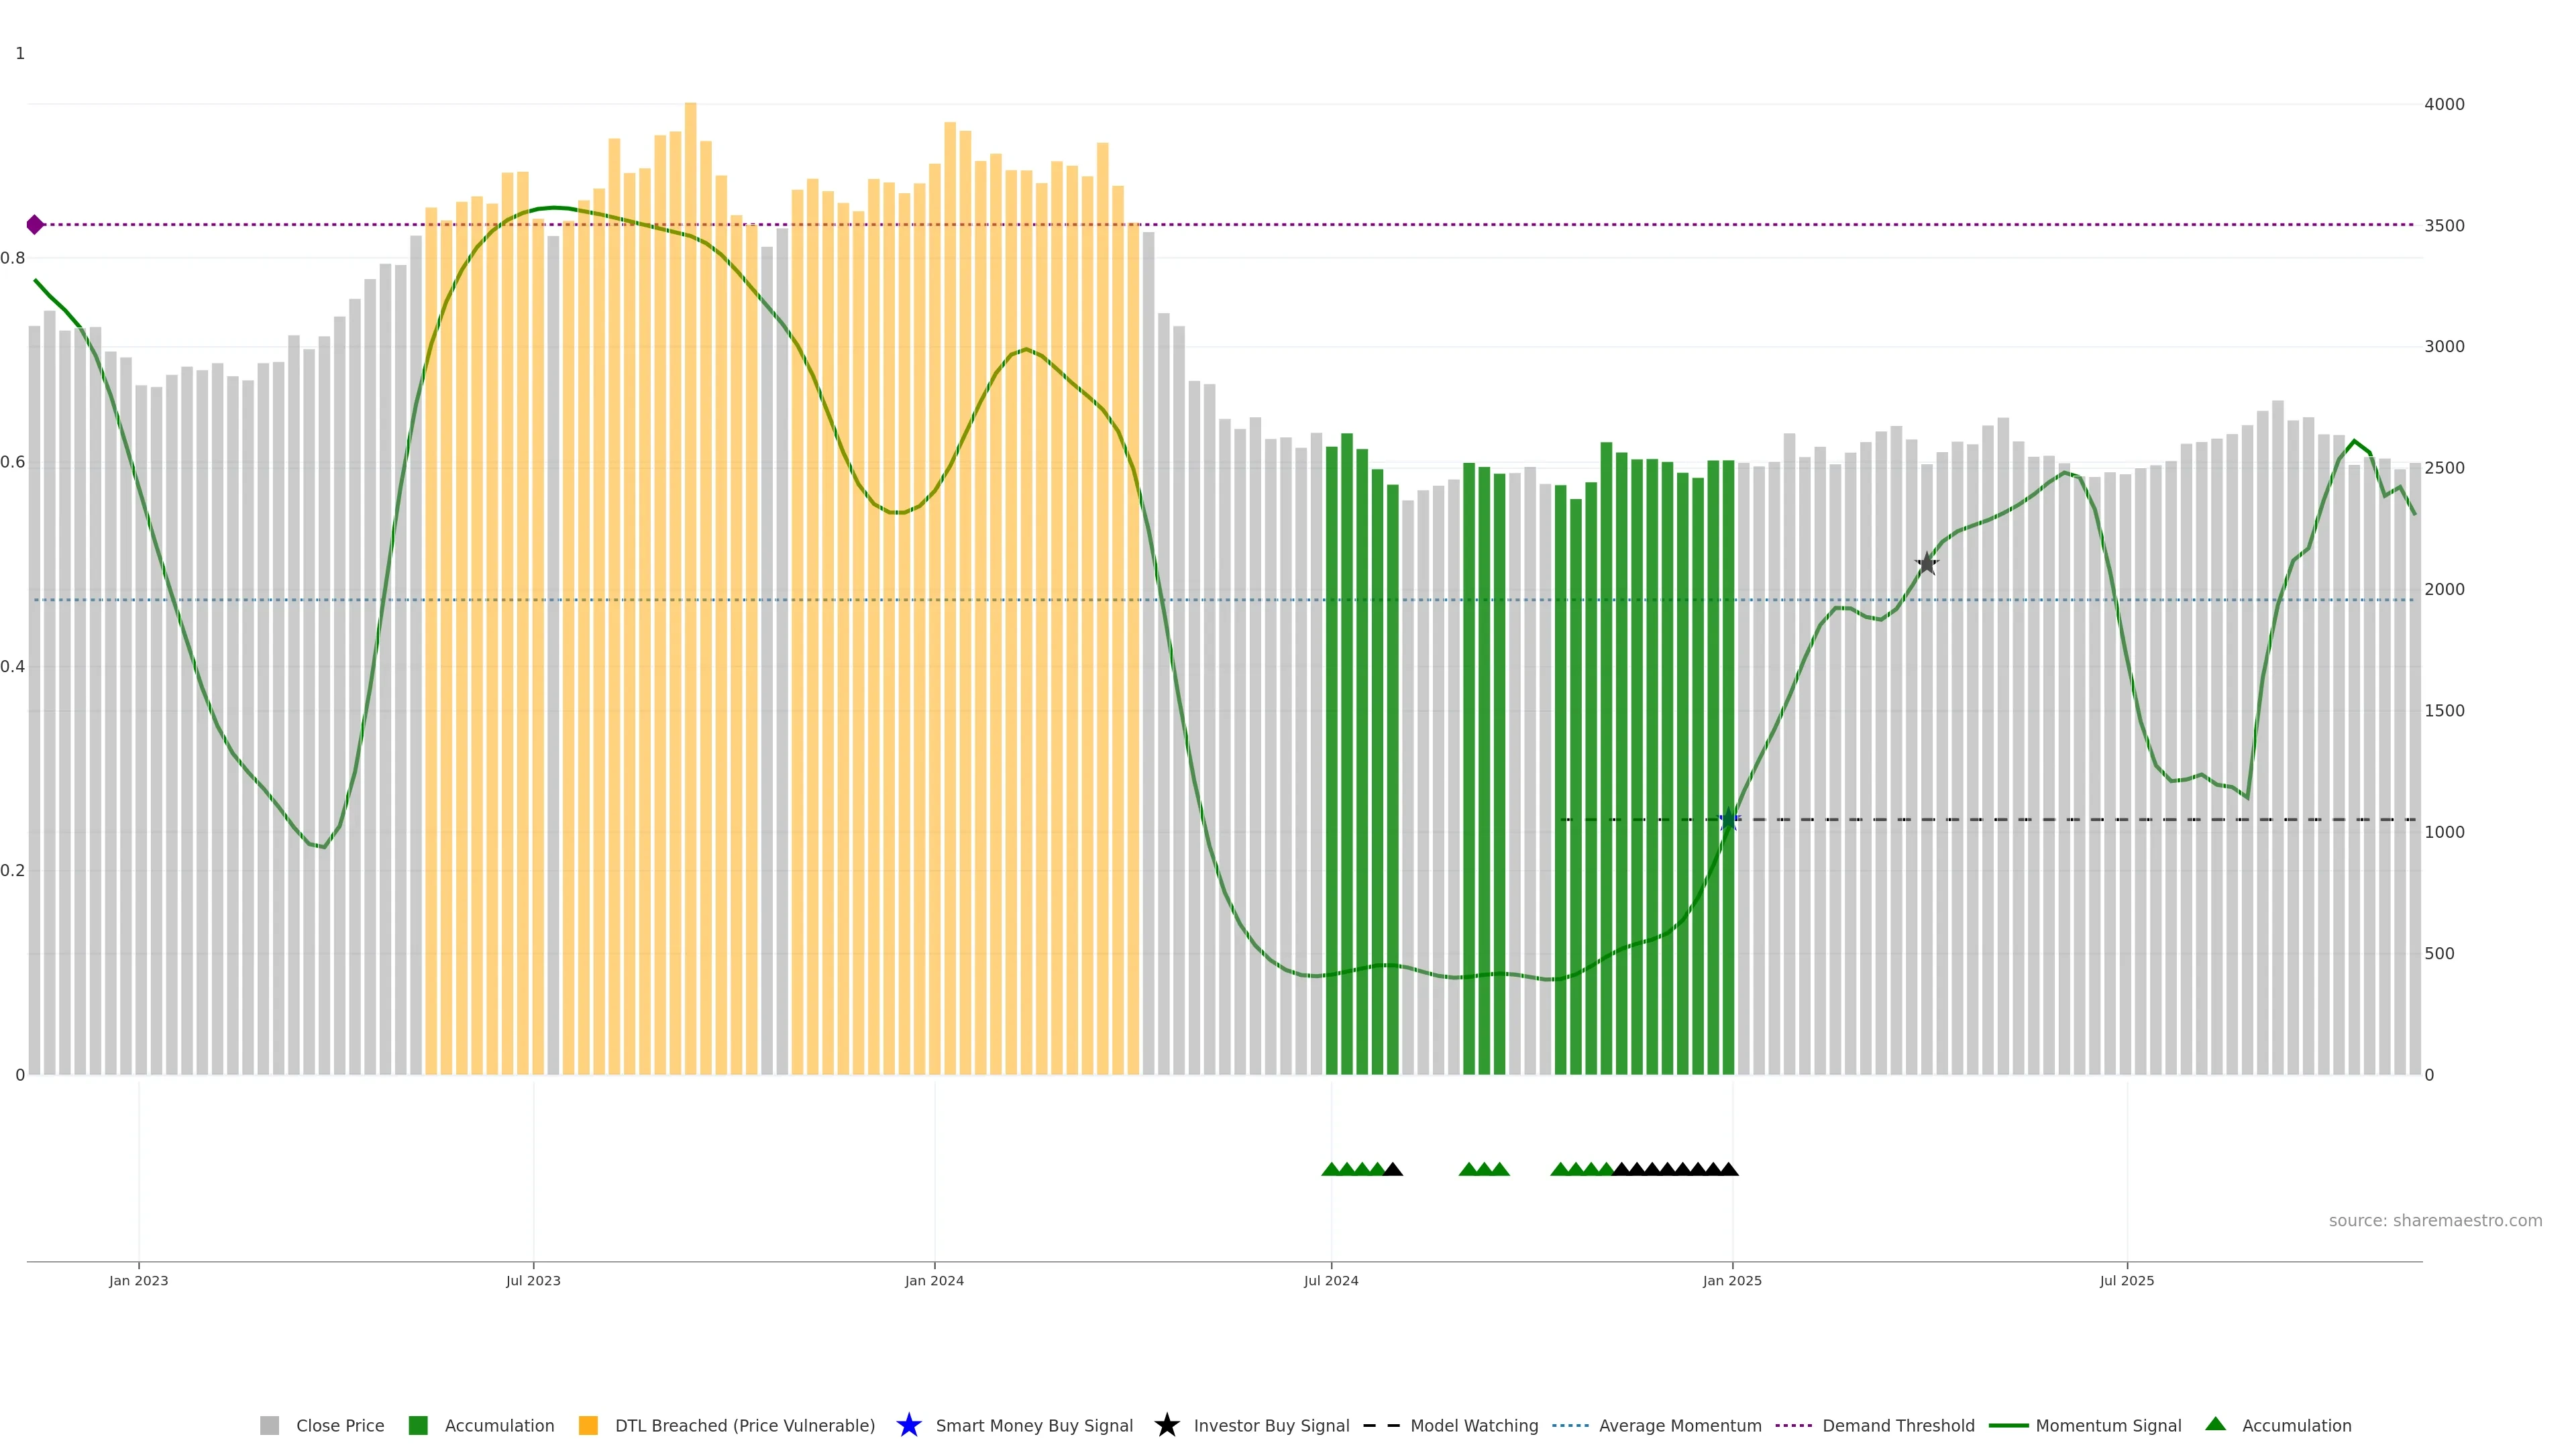Toggle Momentum Signal legend entry
Viewport: 2576px width, 1449px height.
click(2107, 1425)
